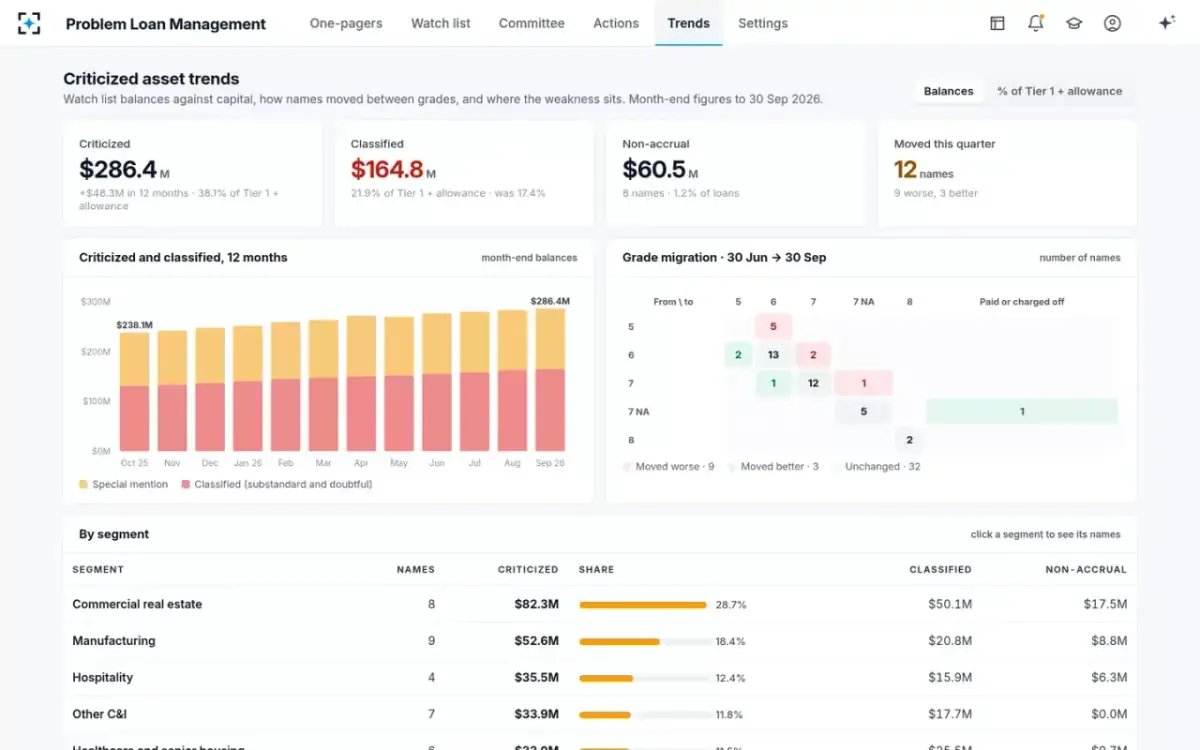Switch to % of Tier 1 + allowance

1060,91
